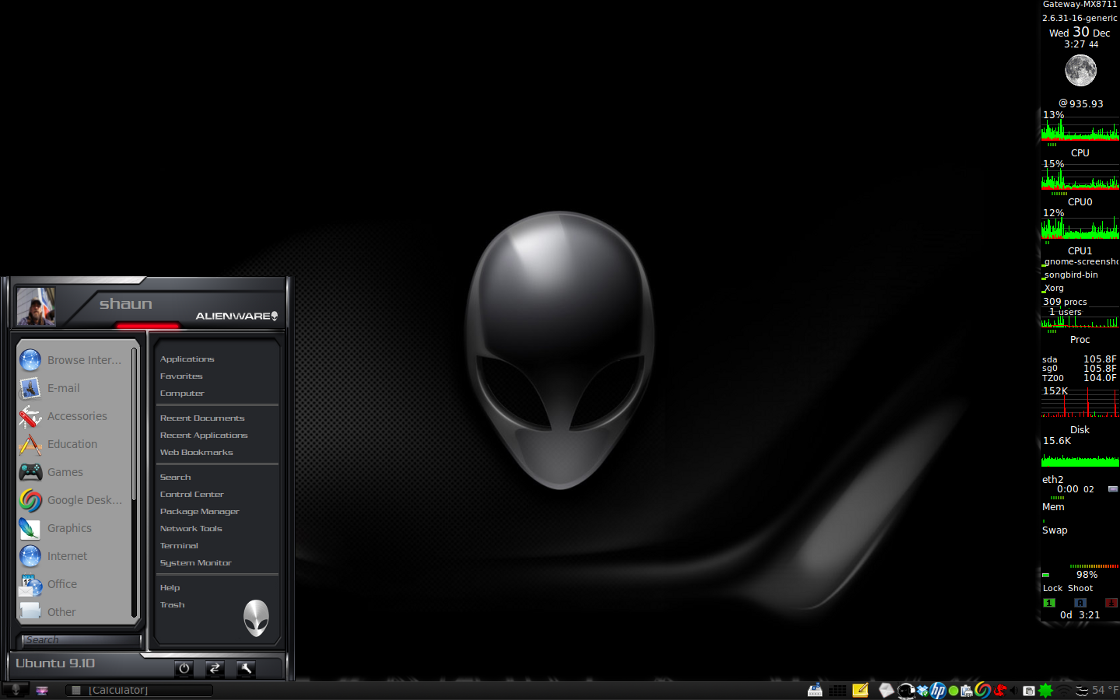Click the menu Search input field
This screenshot has width=1120, height=700.
80,640
